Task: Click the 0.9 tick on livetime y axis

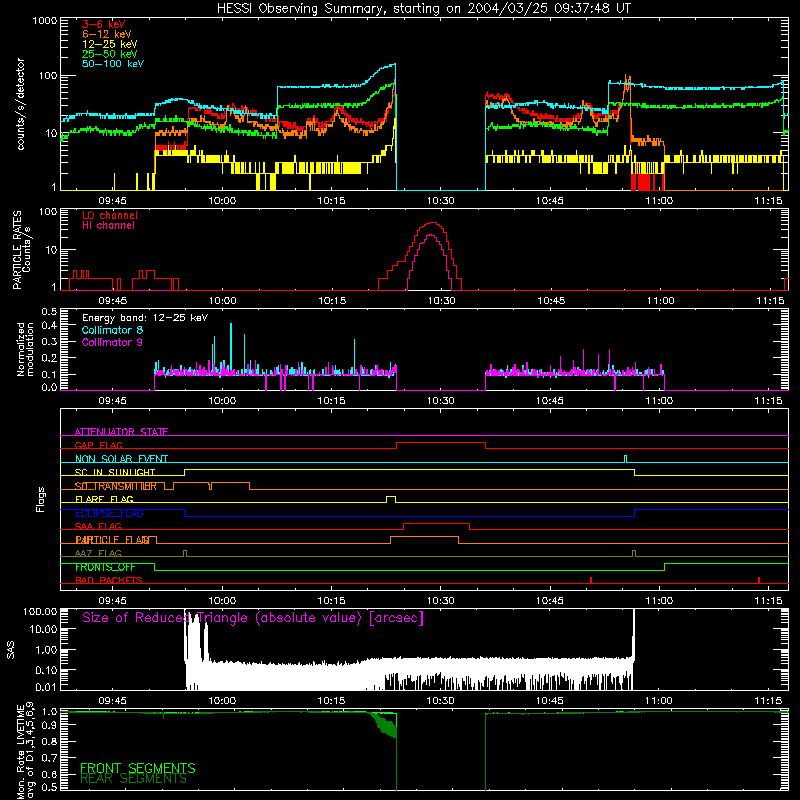Action: [49, 725]
